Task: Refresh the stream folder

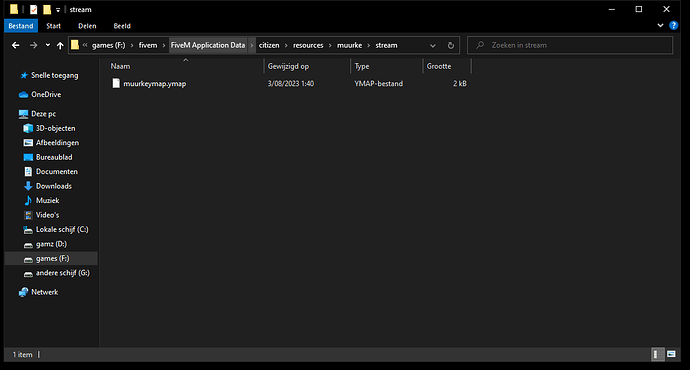Action: coord(451,45)
